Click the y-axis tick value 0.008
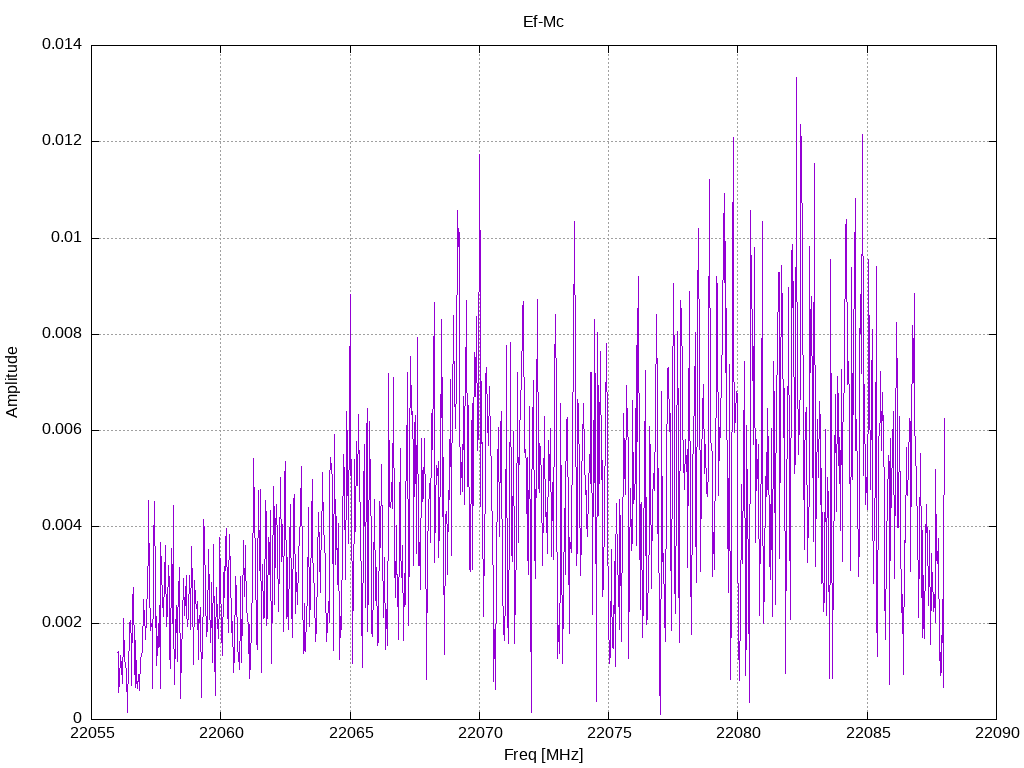This screenshot has width=1024, height=768. (62, 334)
